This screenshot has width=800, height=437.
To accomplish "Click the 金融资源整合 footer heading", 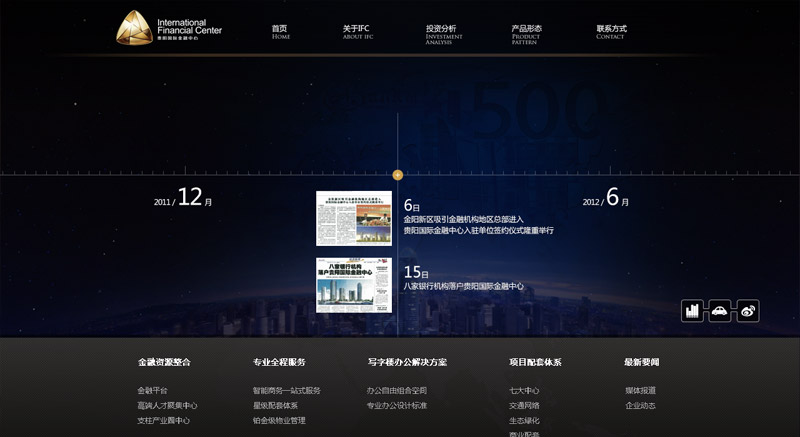I will pos(164,362).
